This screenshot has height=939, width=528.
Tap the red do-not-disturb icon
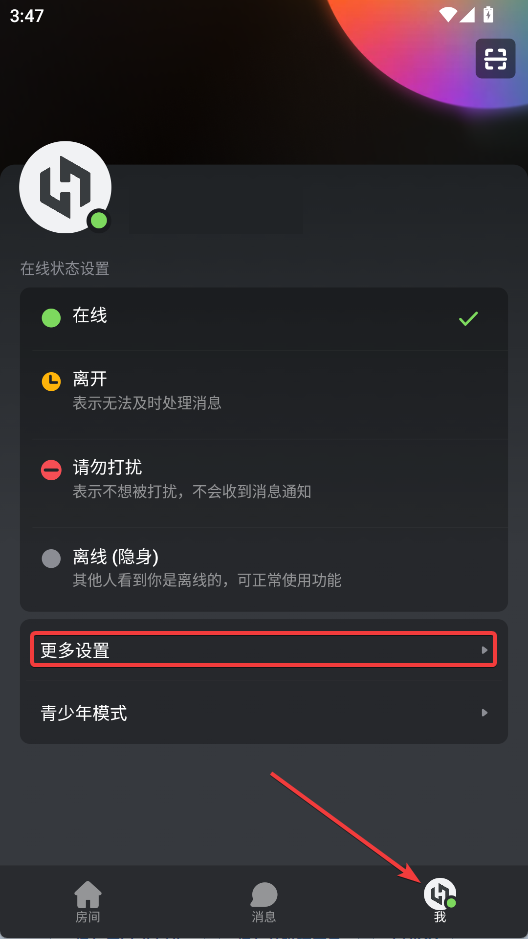51,470
